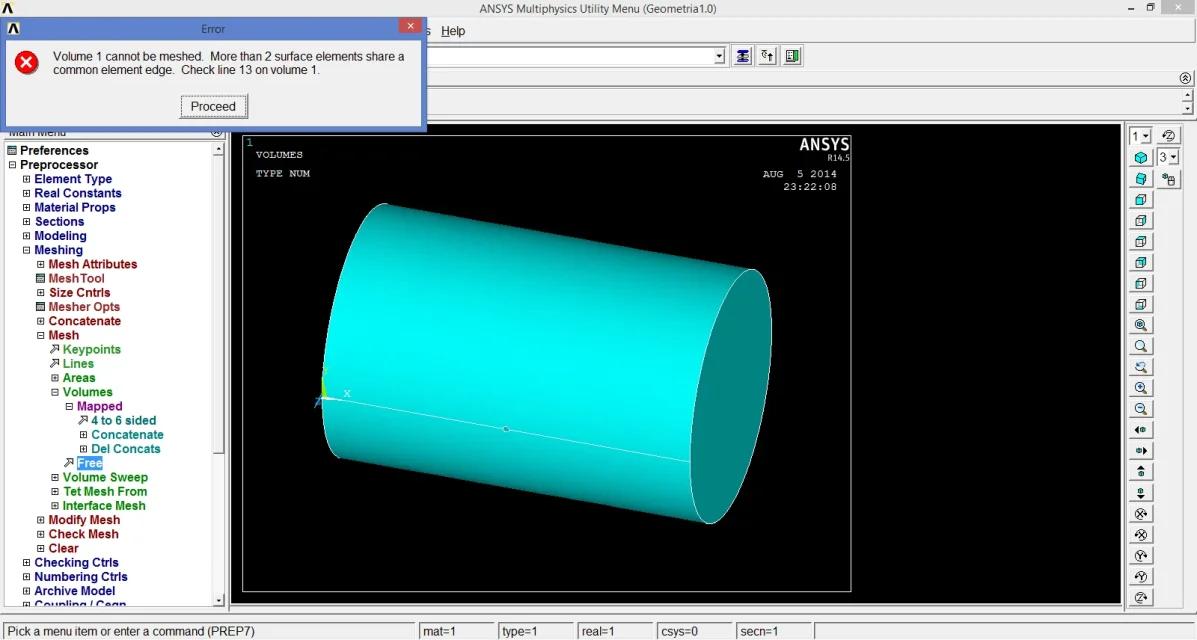This screenshot has height=640, width=1197.
Task: Open the command input dropdown arrow
Action: [x=719, y=57]
